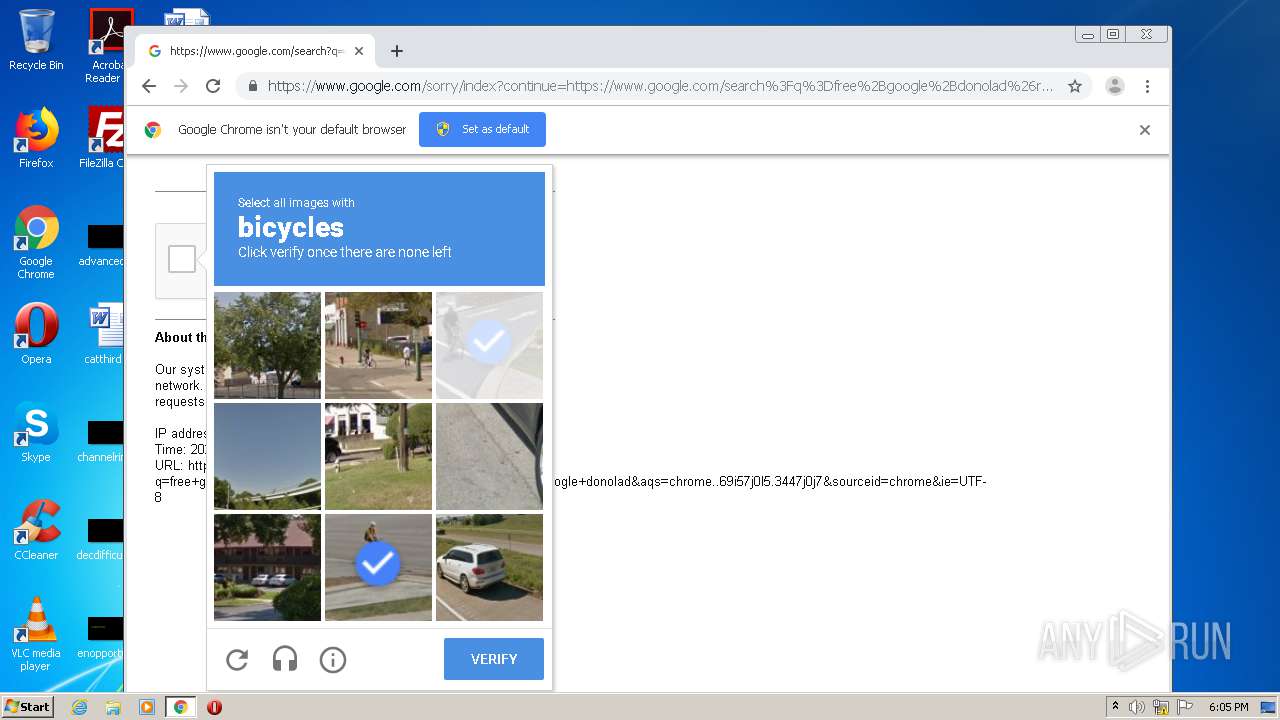
Task: Click the Set as default button
Action: (x=482, y=129)
